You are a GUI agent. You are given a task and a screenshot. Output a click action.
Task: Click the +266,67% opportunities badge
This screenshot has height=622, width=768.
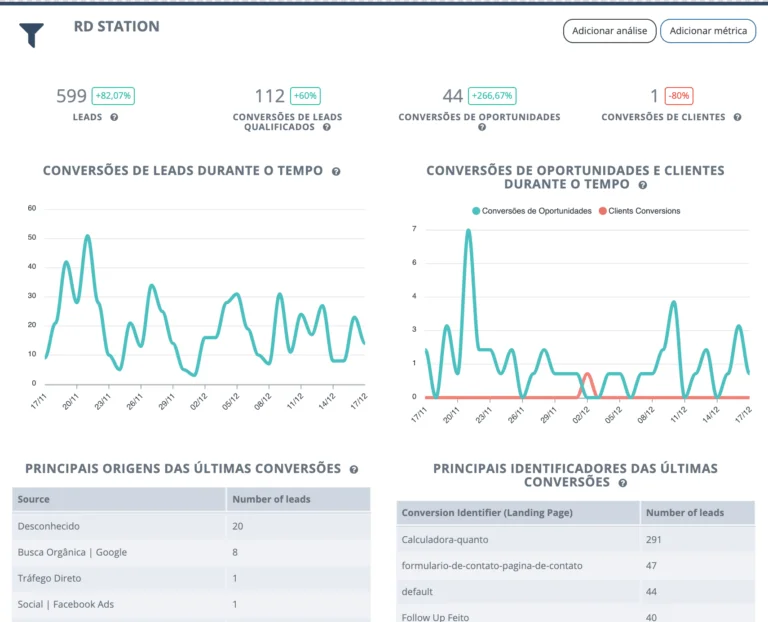[492, 96]
